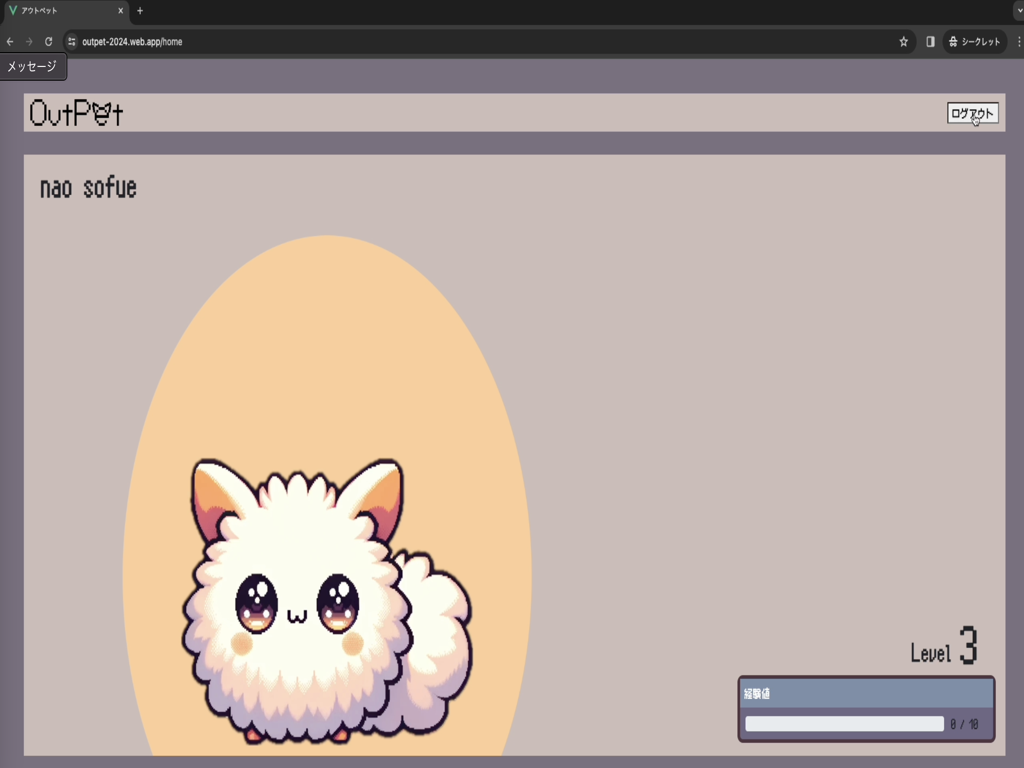1024x768 pixels.
Task: Click the Level 3 indicator
Action: 944,647
